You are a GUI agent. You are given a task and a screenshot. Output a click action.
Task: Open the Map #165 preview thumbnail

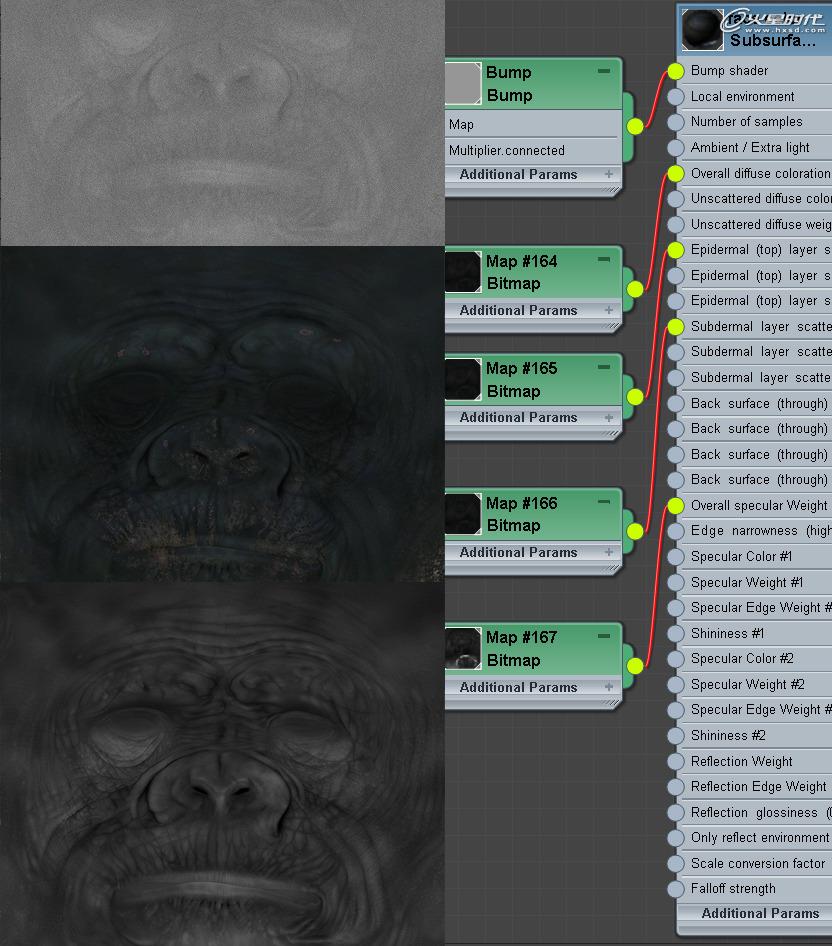coord(463,379)
